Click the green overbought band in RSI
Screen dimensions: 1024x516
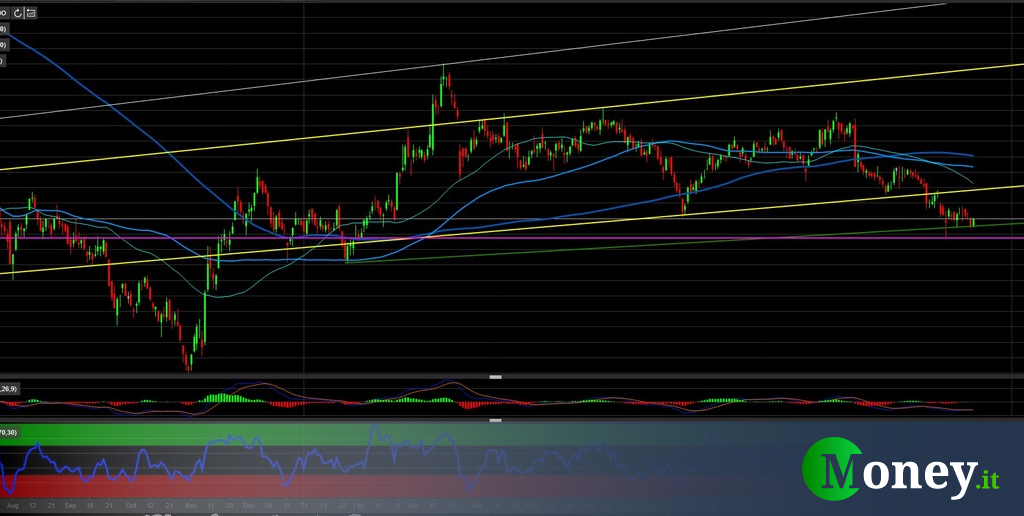point(300,434)
